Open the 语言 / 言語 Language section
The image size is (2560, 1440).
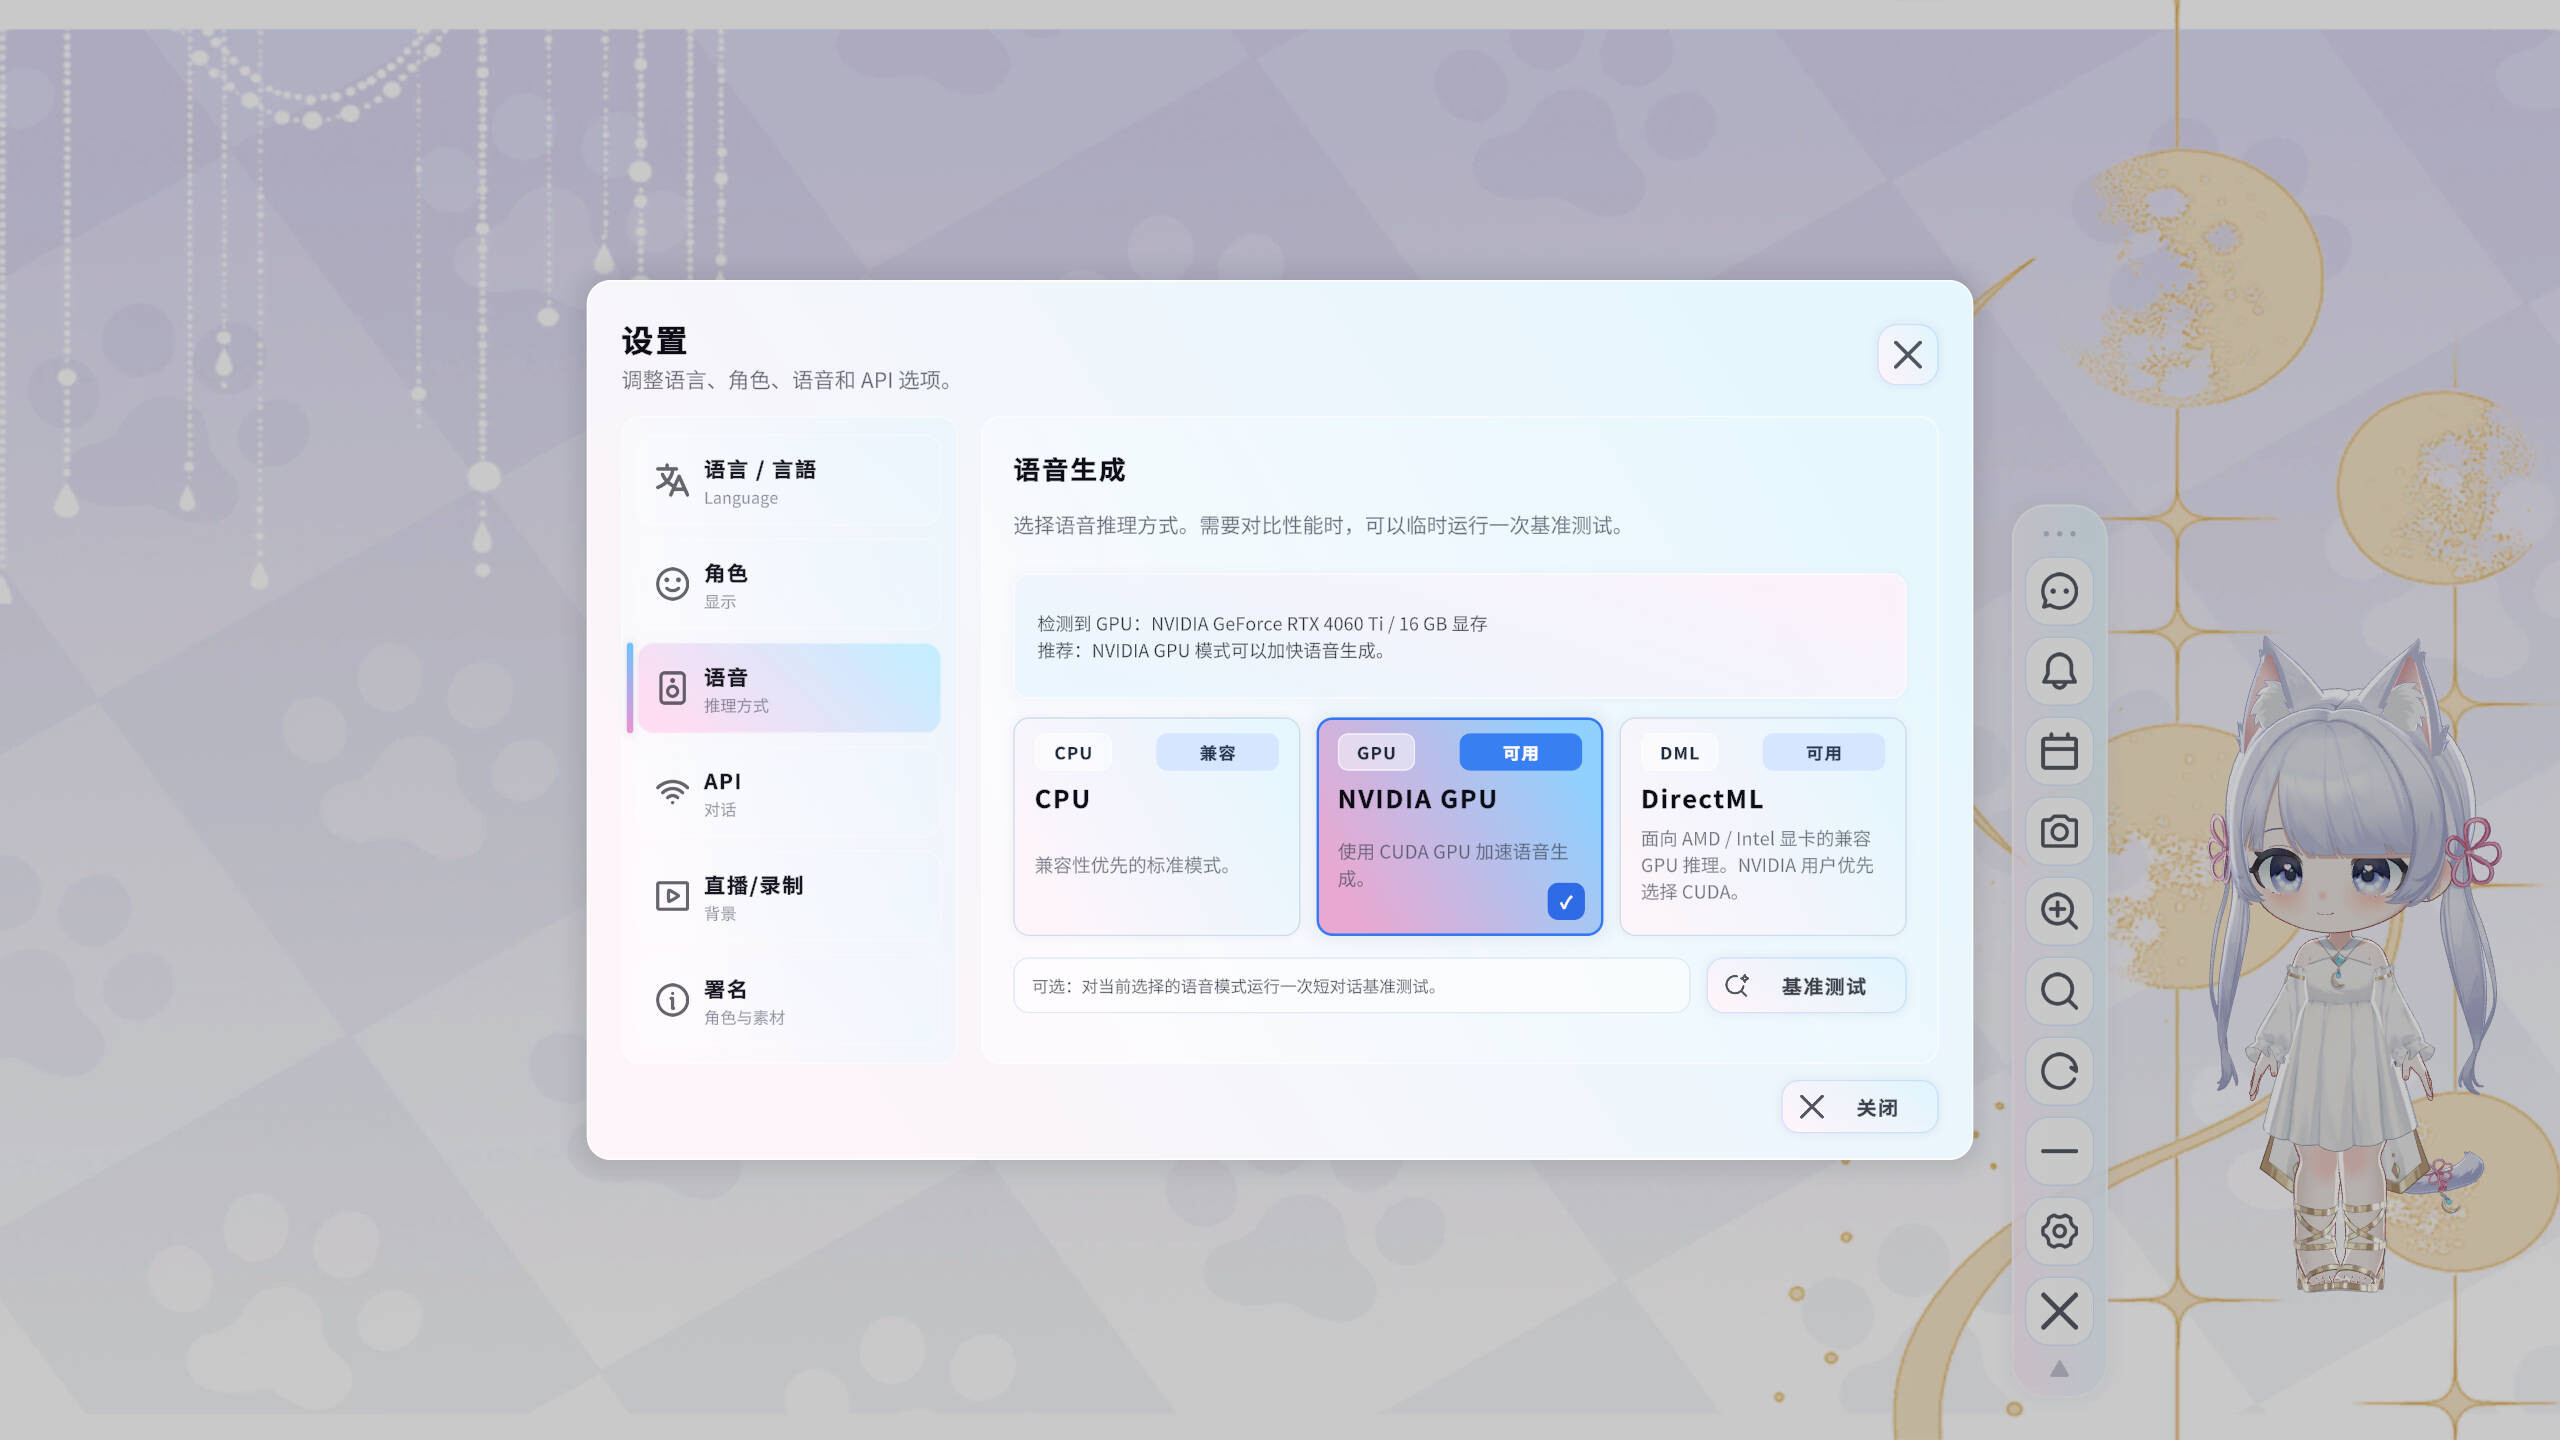pos(789,481)
